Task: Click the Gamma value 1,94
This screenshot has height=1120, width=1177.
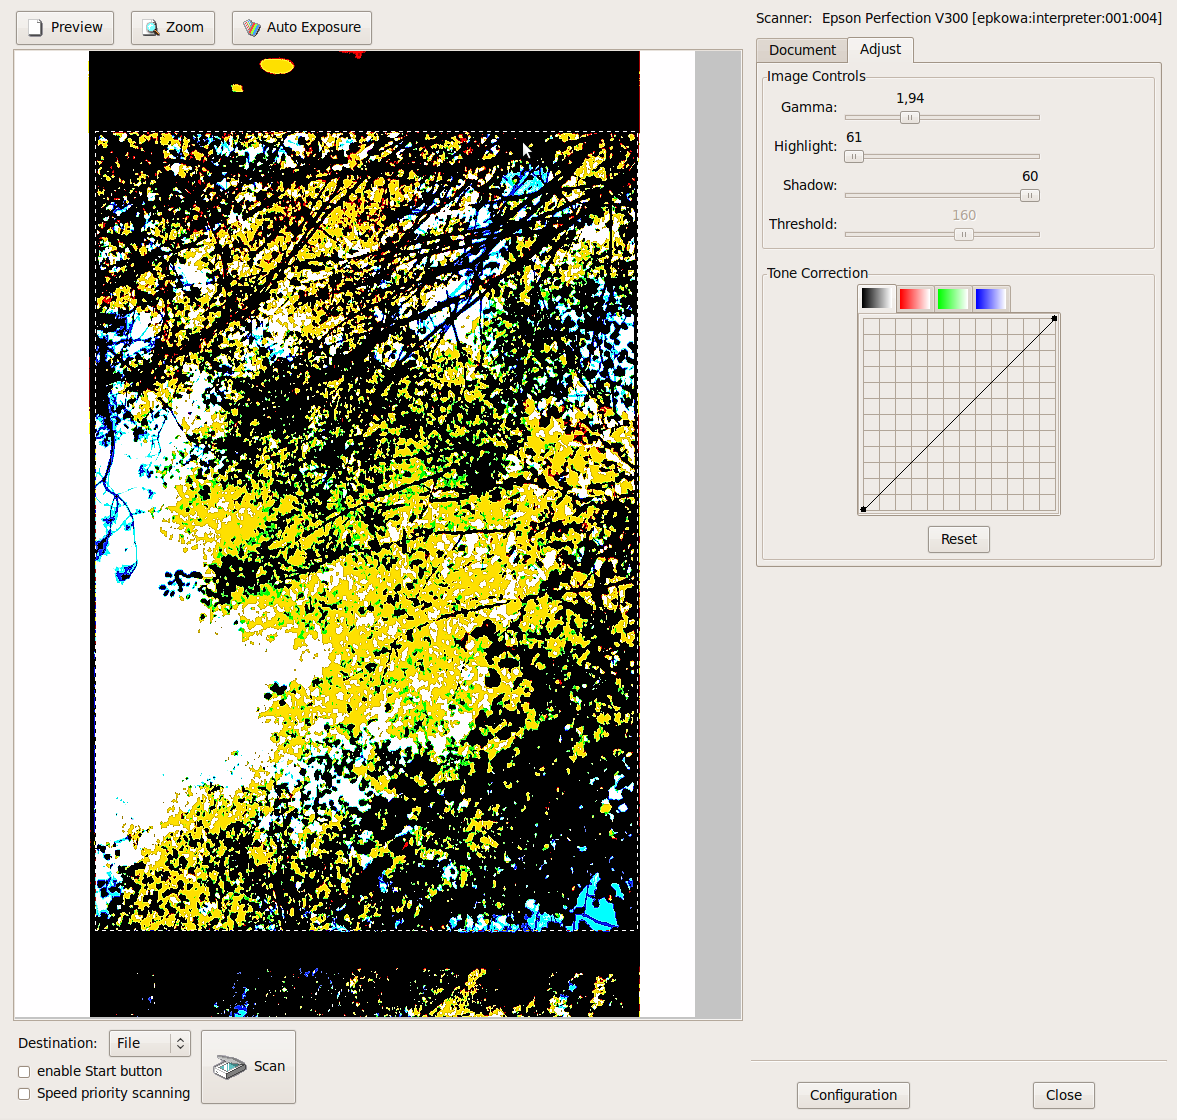Action: (910, 98)
